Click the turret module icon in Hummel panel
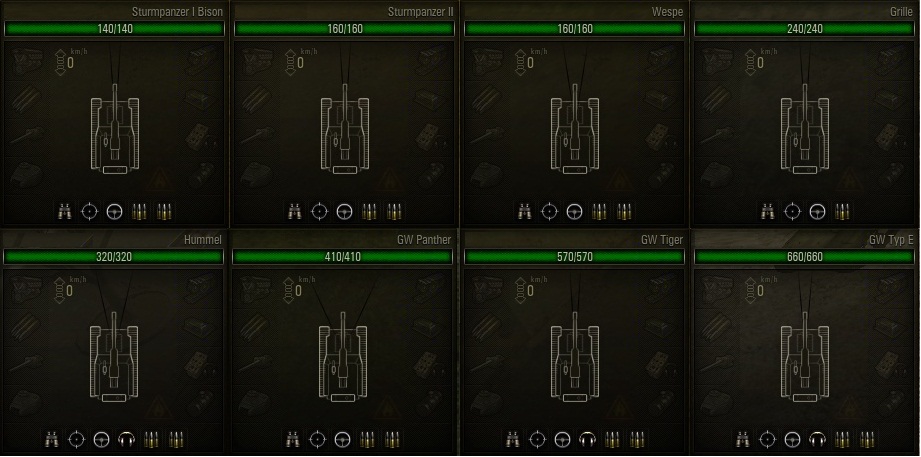Image resolution: width=921 pixels, height=457 pixels. tap(25, 399)
